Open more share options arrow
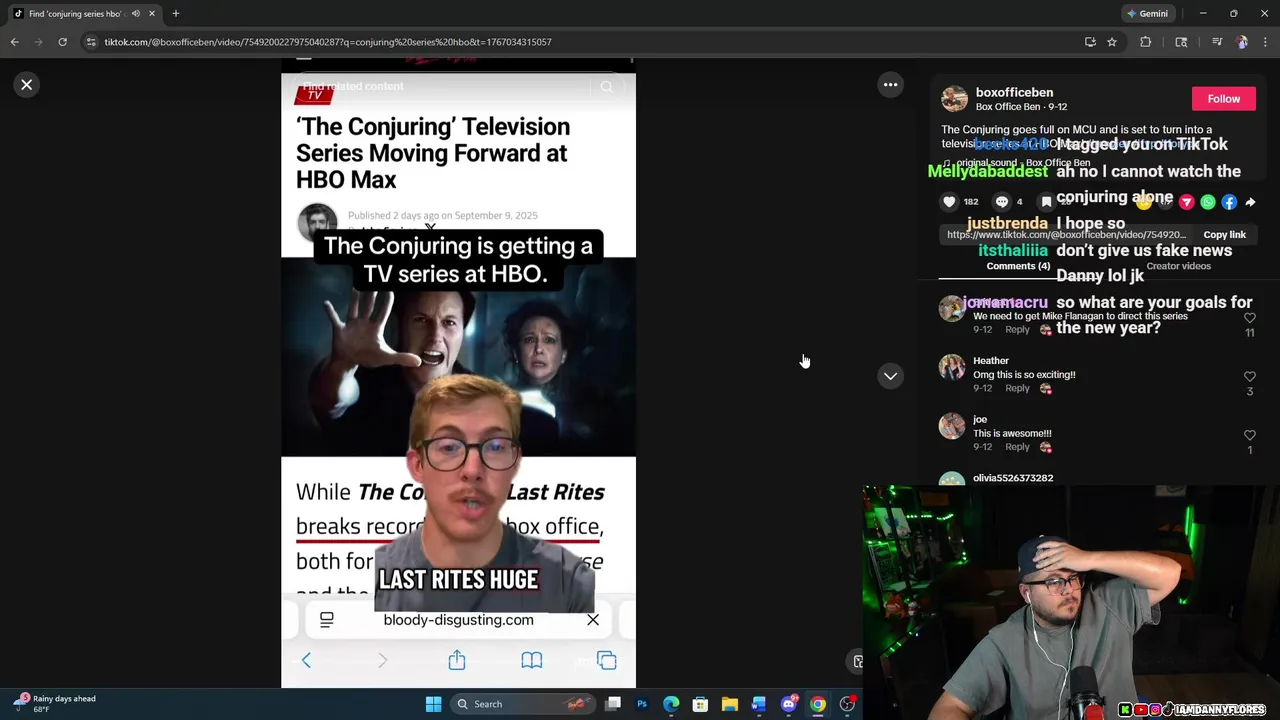Screen dimensions: 1280x720 [1250, 202]
